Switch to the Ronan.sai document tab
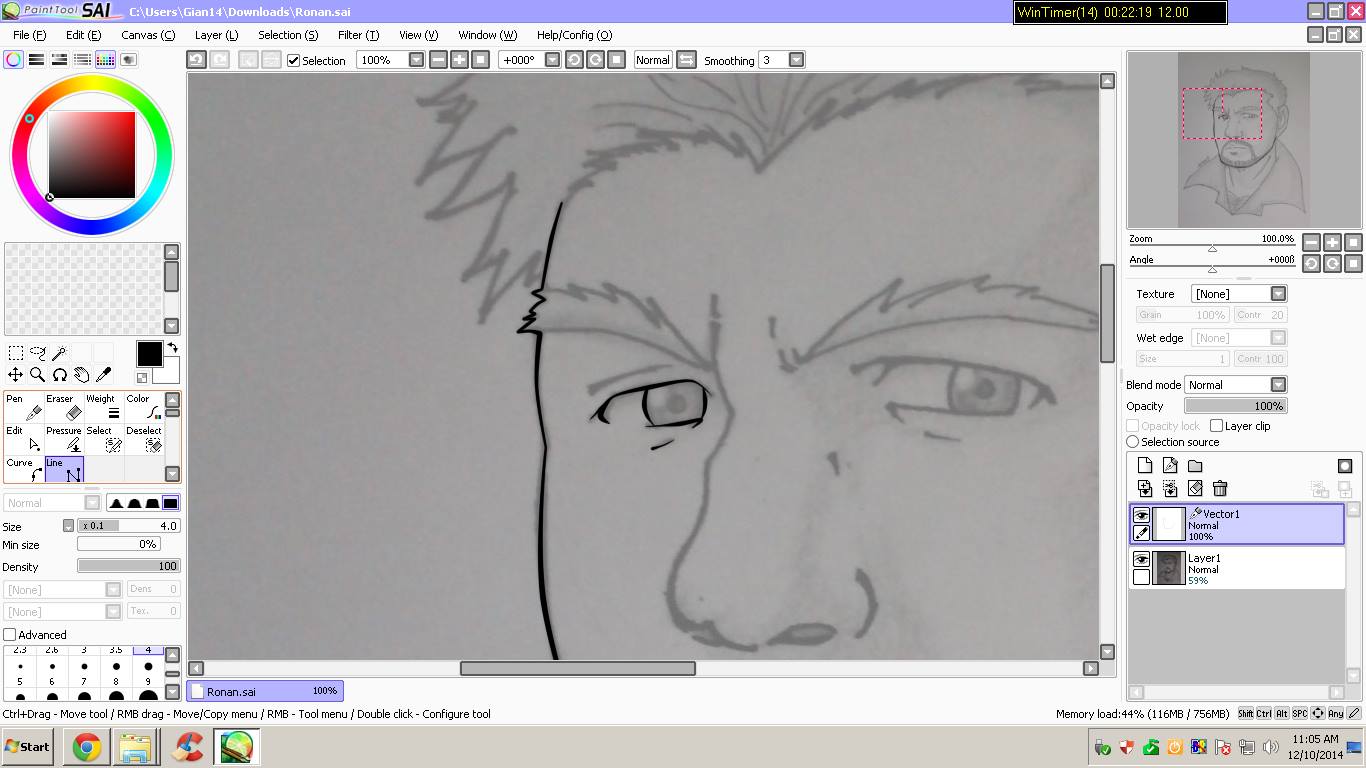The height and width of the screenshot is (768, 1366). [265, 691]
